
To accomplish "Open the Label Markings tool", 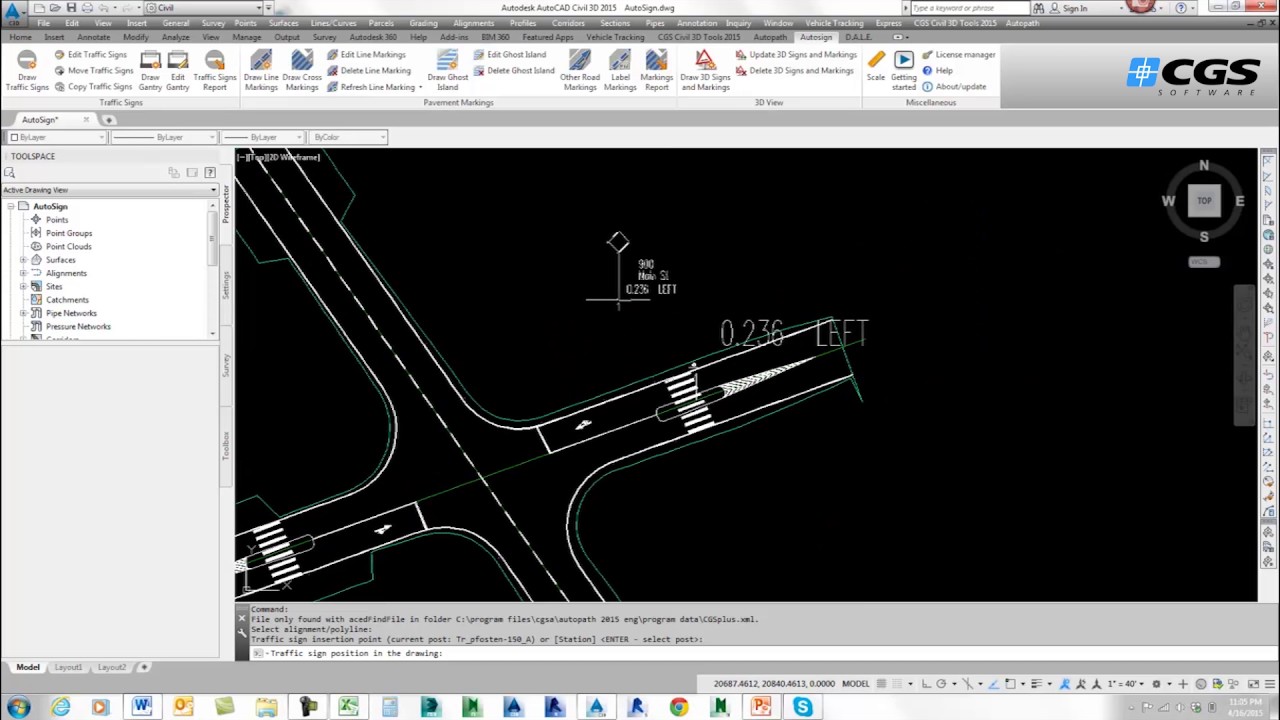I will (620, 70).
